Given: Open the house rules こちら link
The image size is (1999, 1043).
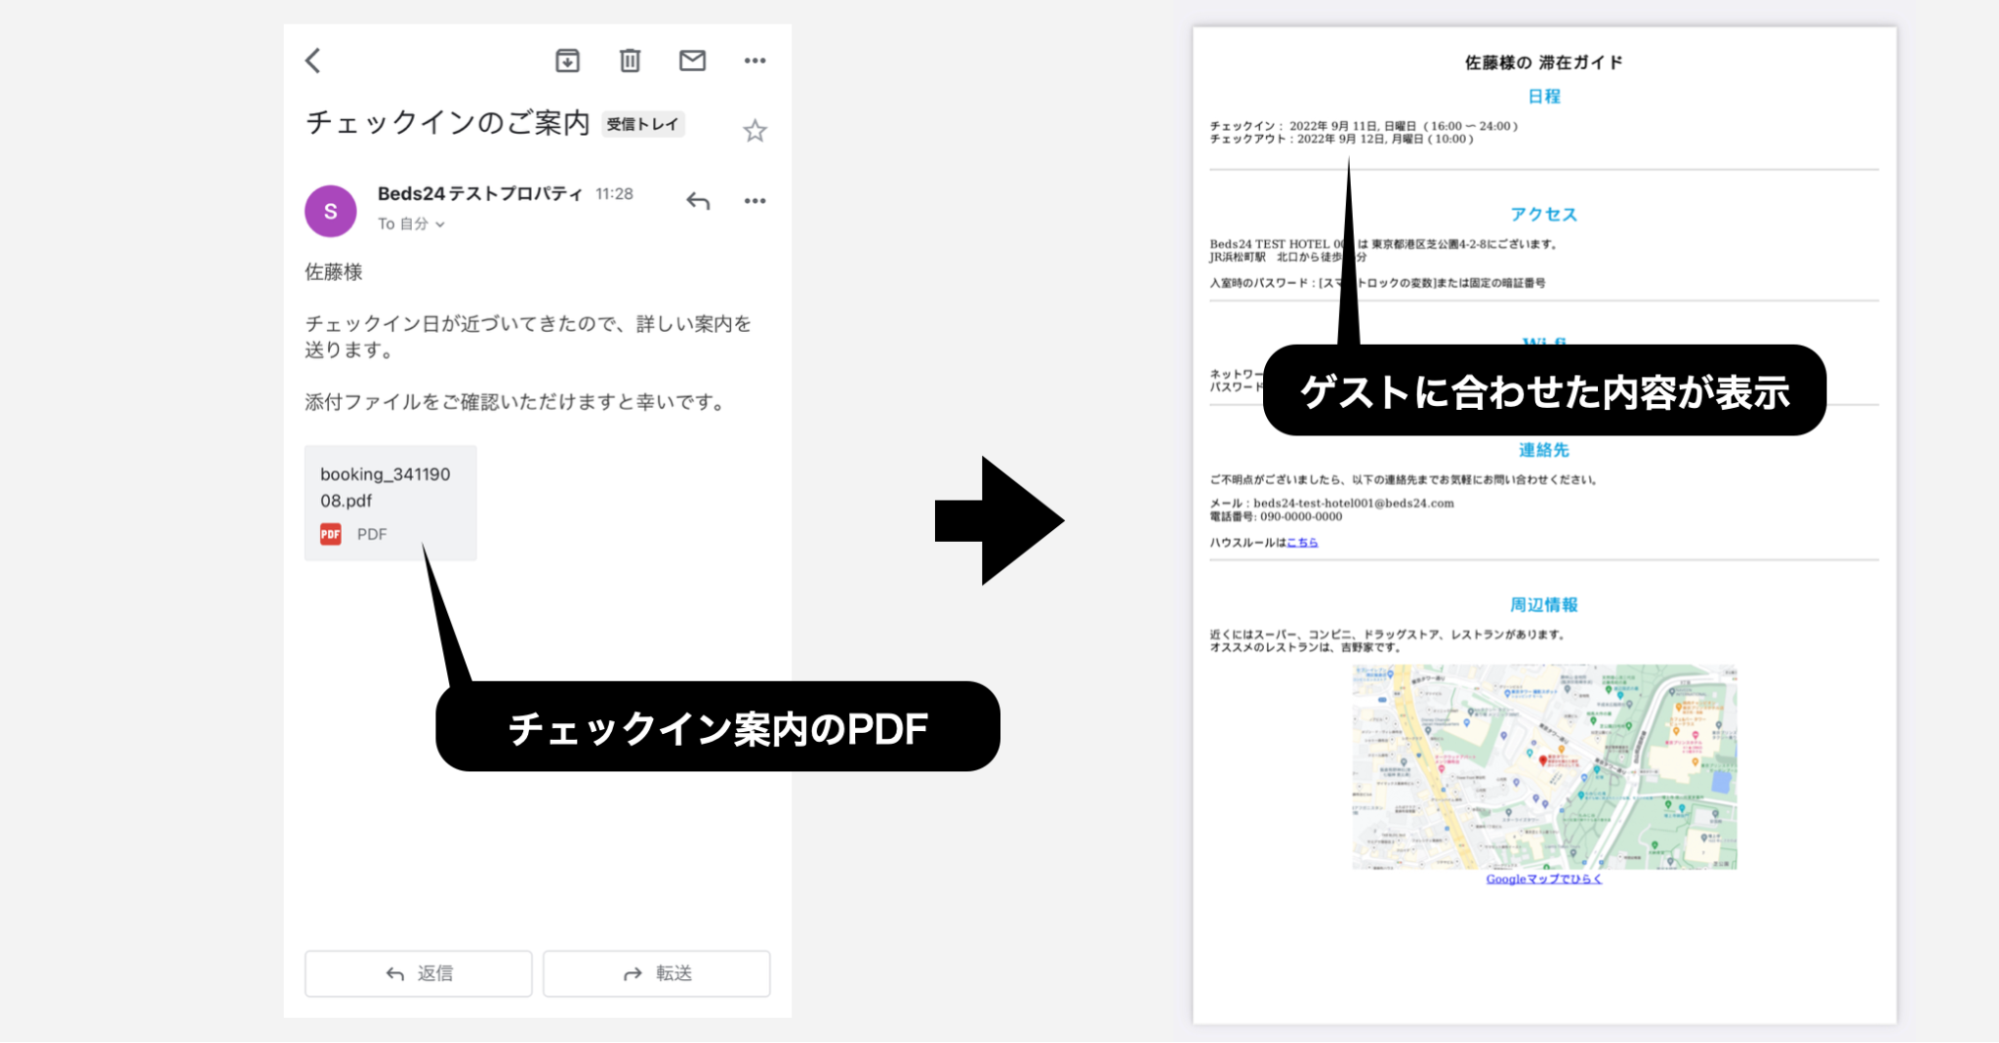Looking at the screenshot, I should [x=1302, y=543].
